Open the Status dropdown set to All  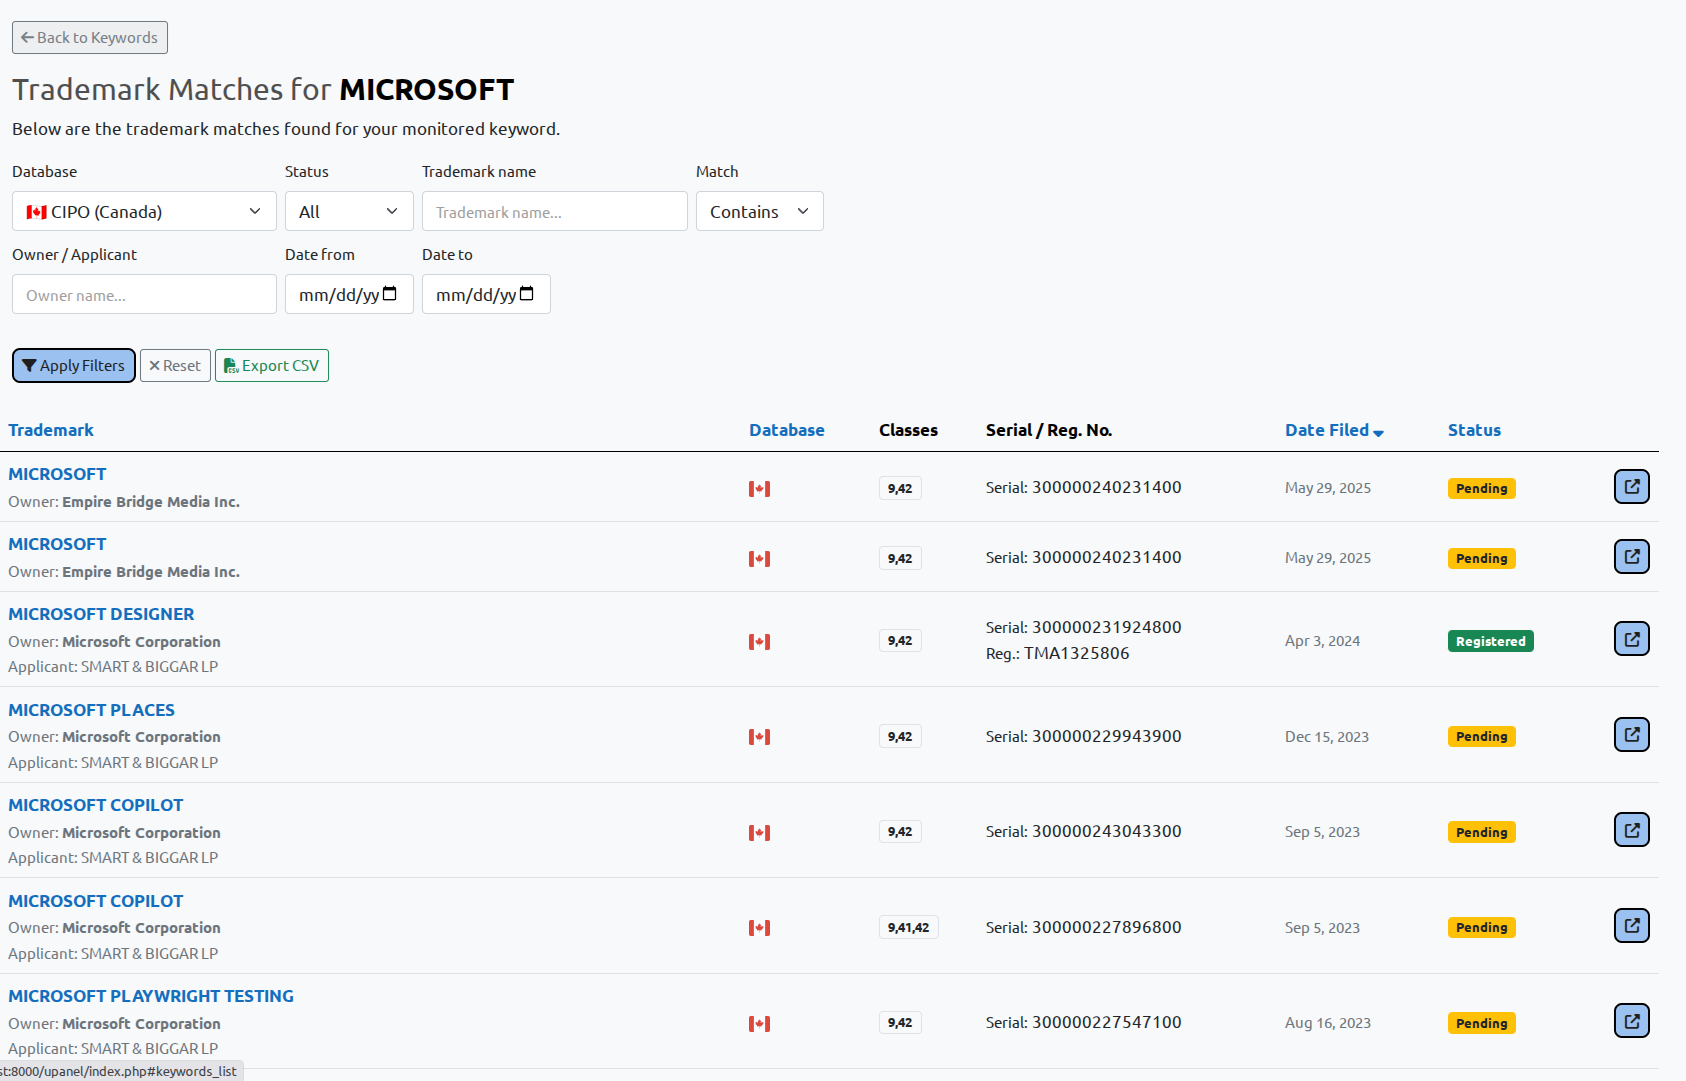(x=348, y=211)
